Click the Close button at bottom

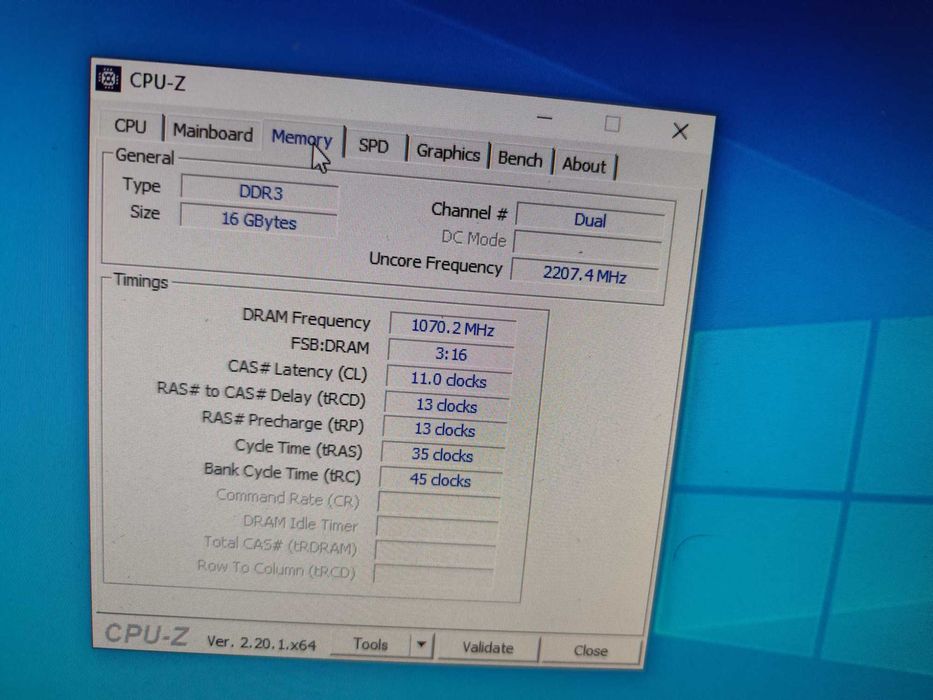point(591,651)
